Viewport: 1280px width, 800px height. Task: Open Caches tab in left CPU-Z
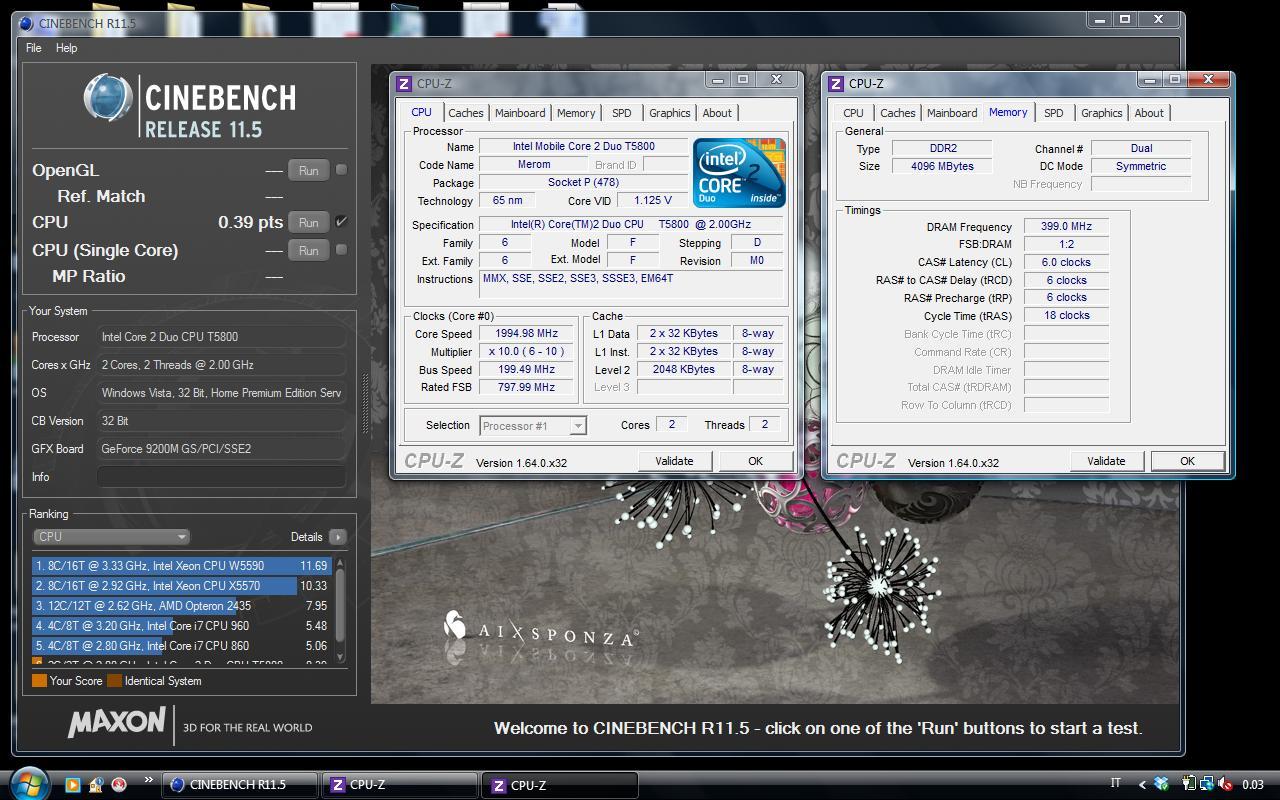coord(465,113)
